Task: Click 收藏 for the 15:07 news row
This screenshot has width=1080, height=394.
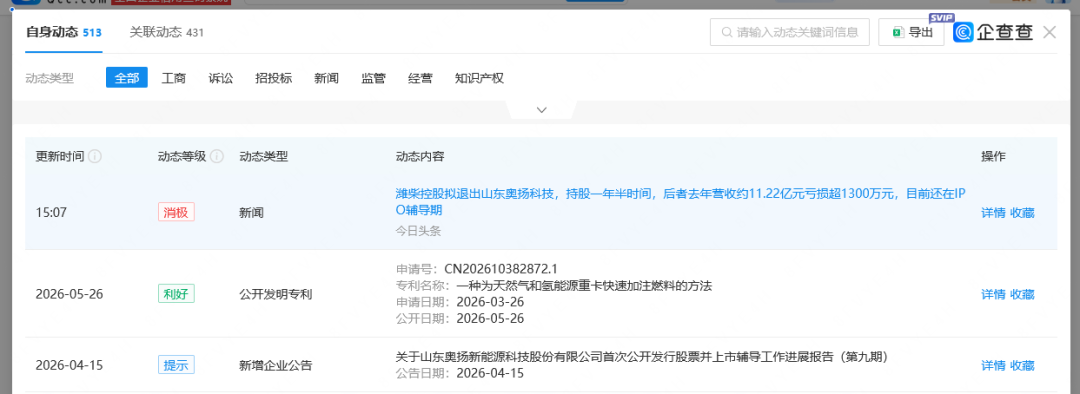Action: [x=1022, y=213]
